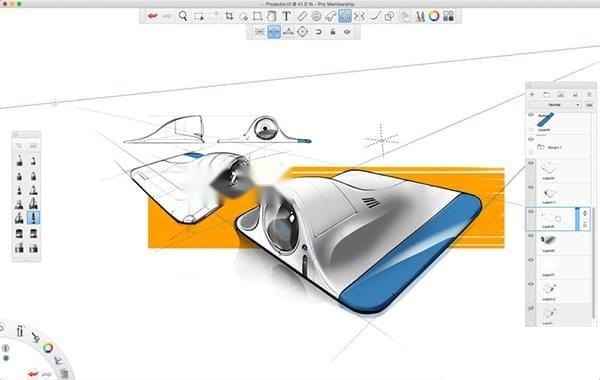Select 1-point perspective mode
The image size is (600, 380).
pos(259,32)
